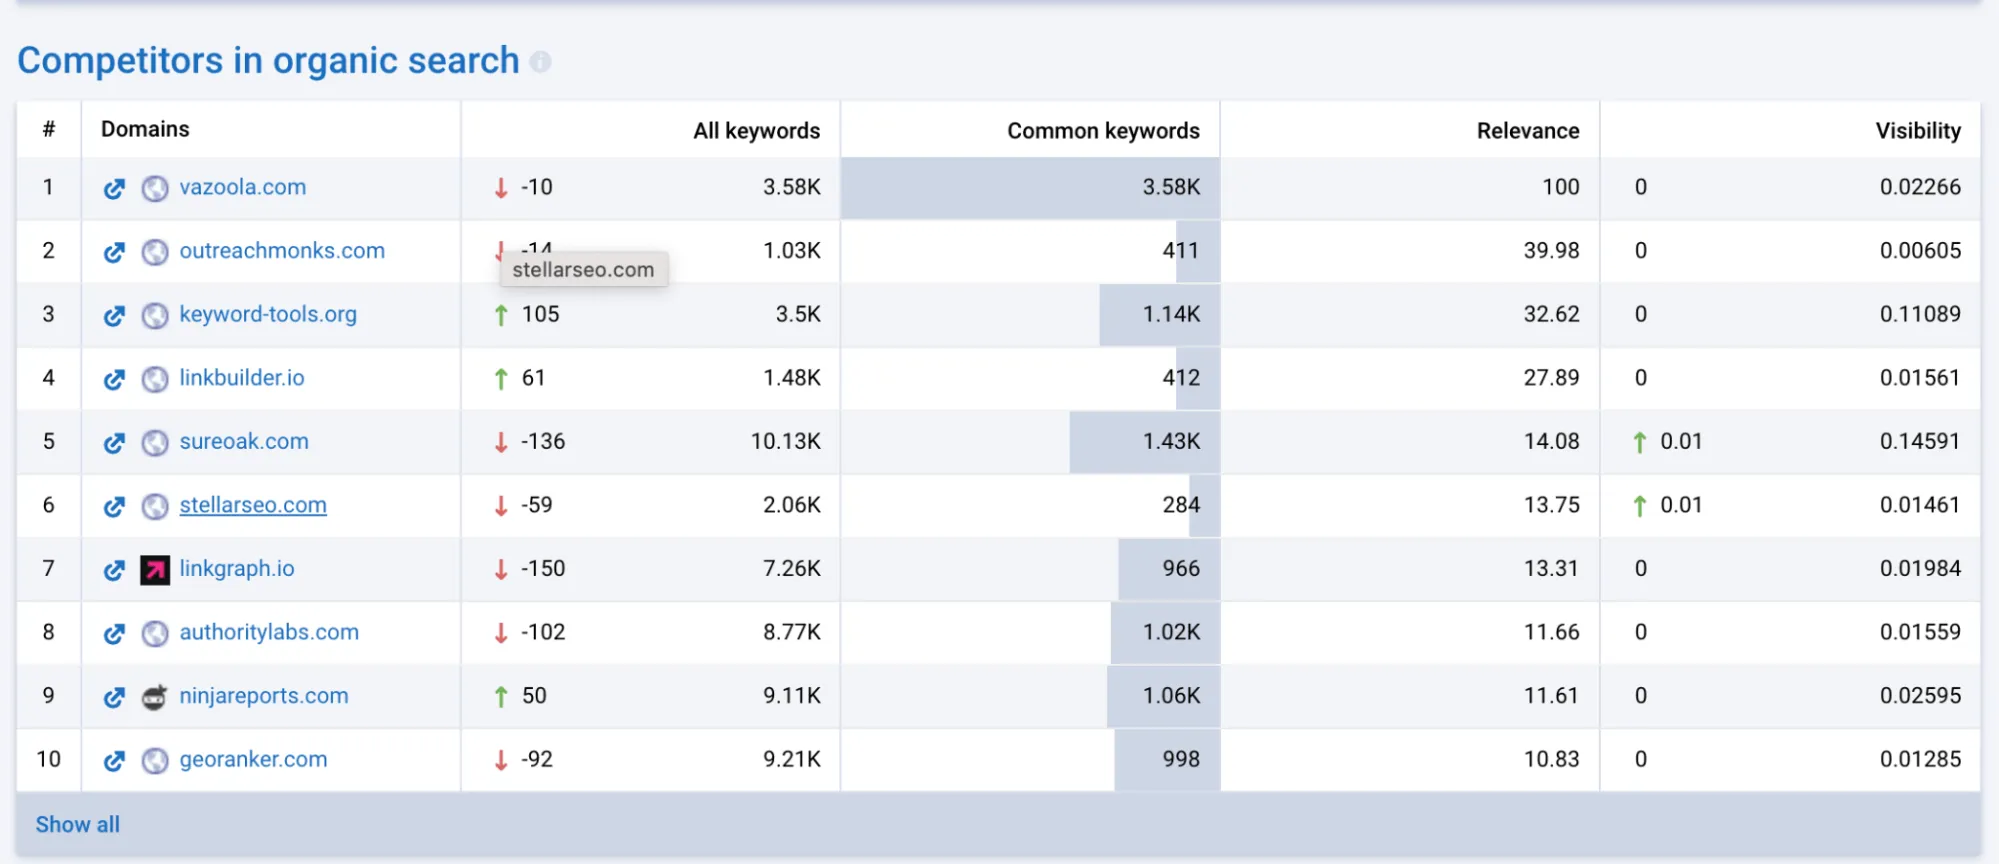
Task: Open external link icon for georanker.com
Action: pyautogui.click(x=114, y=760)
